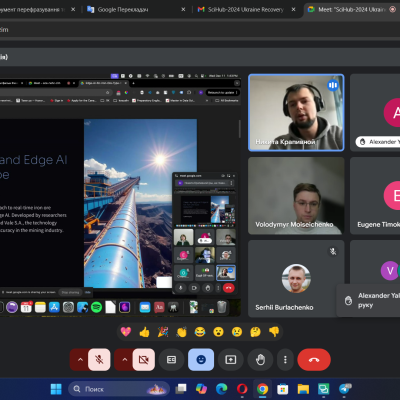400x400 pixels.
Task: Send the laughing face reaction
Action: click(200, 332)
